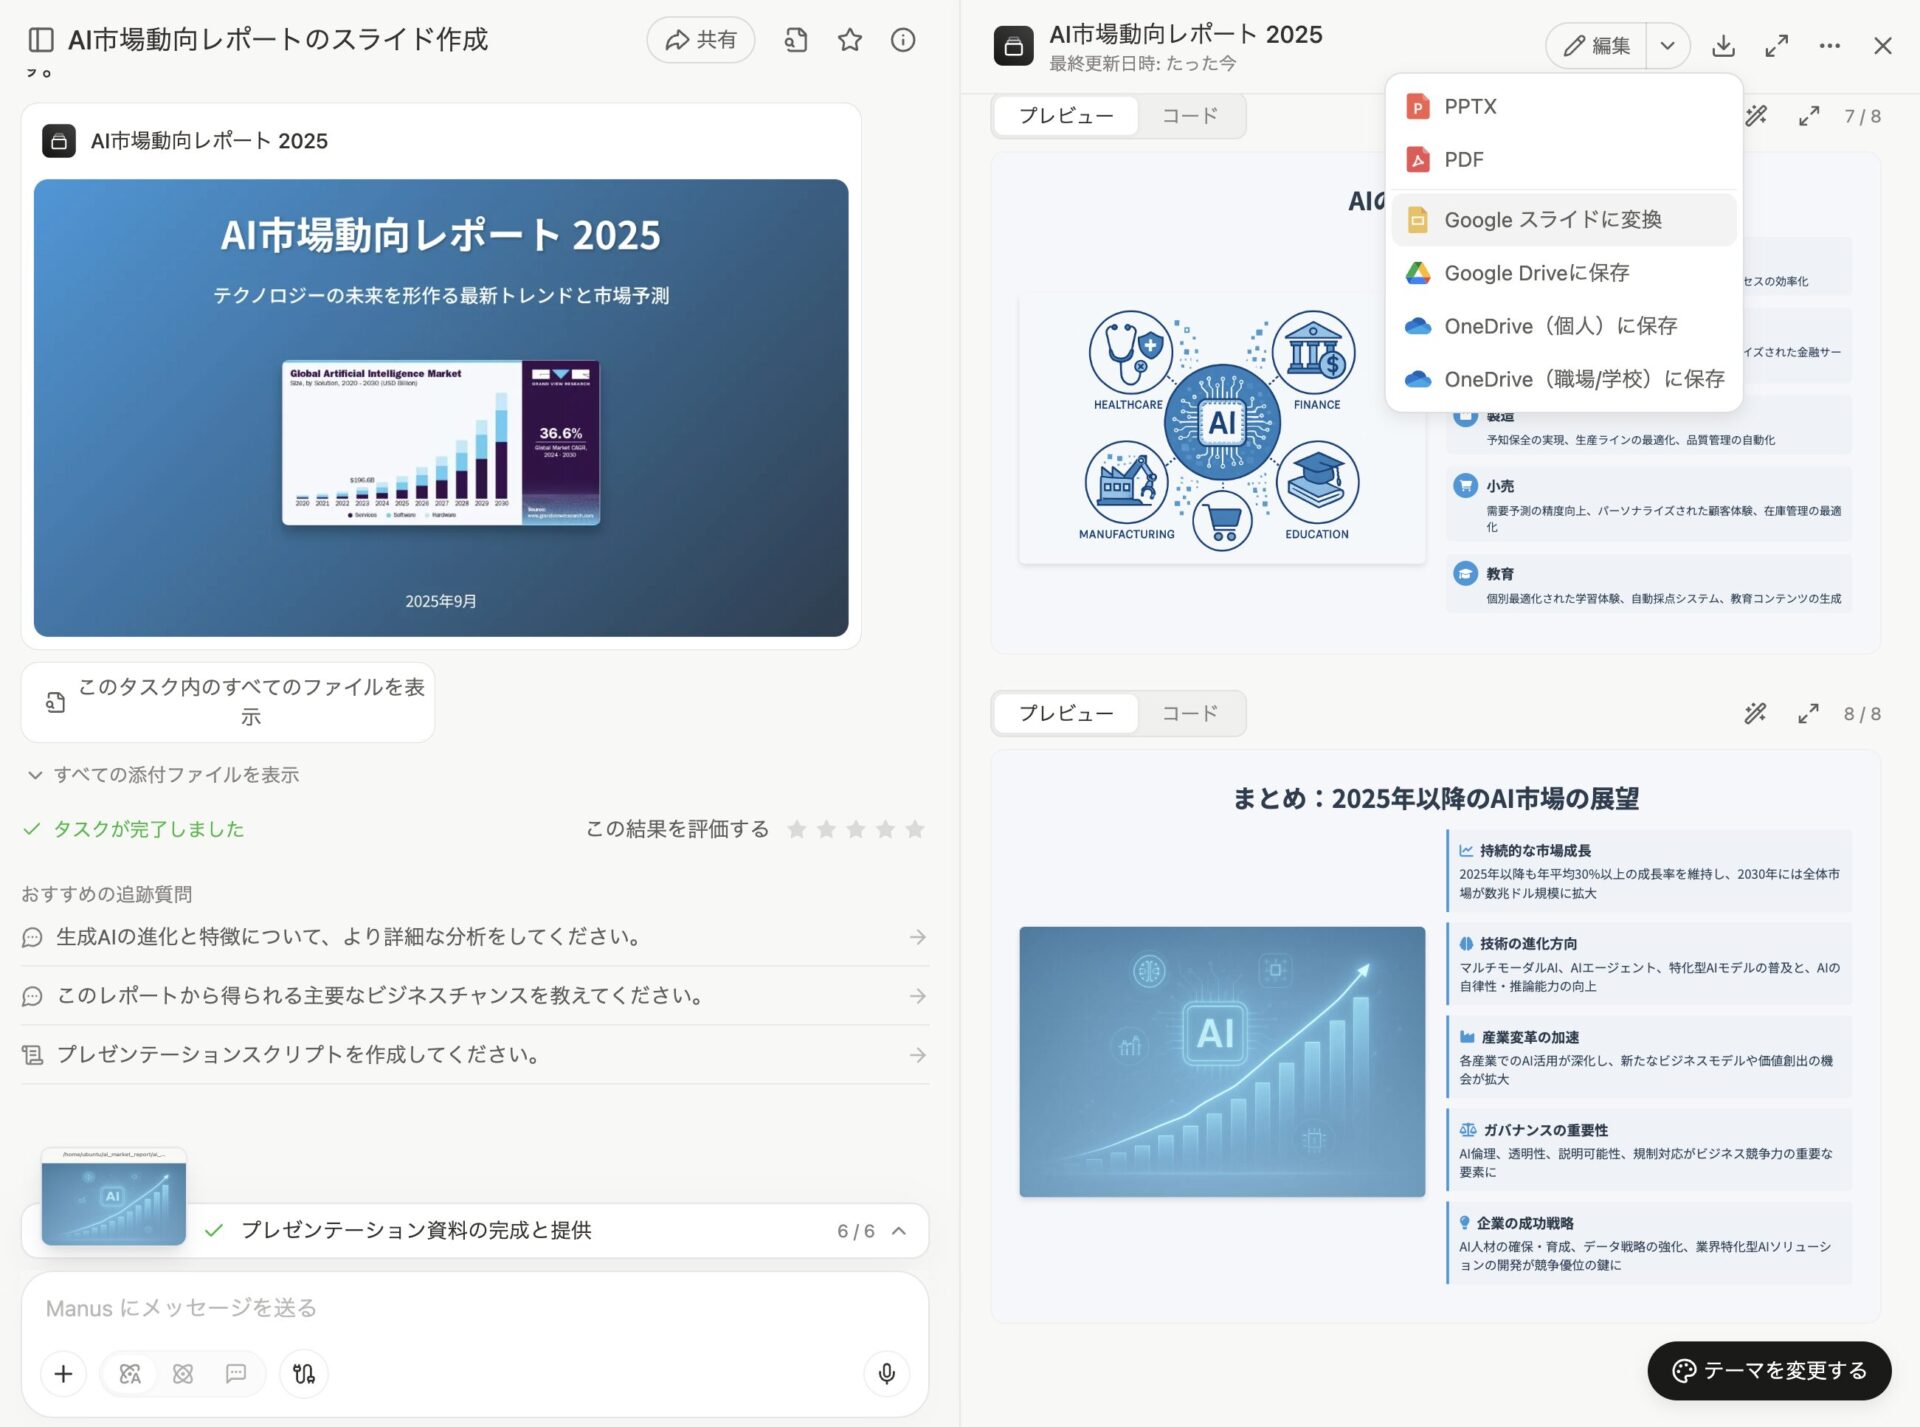Click the microphone icon for voice input
Viewport: 1920px width, 1427px height.
(x=885, y=1373)
